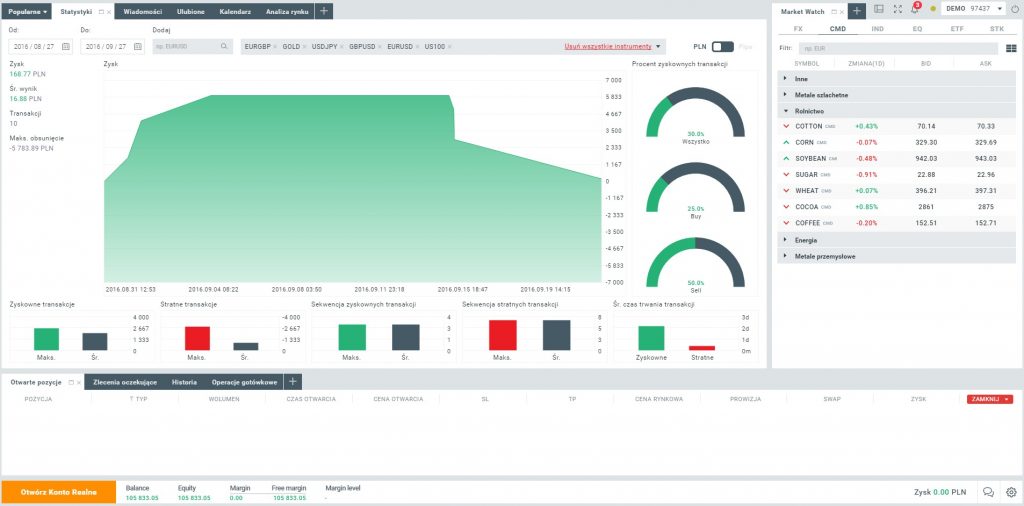The image size is (1024, 506).
Task: Add a new tab next to Operacje gotówkowe
Action: point(293,382)
